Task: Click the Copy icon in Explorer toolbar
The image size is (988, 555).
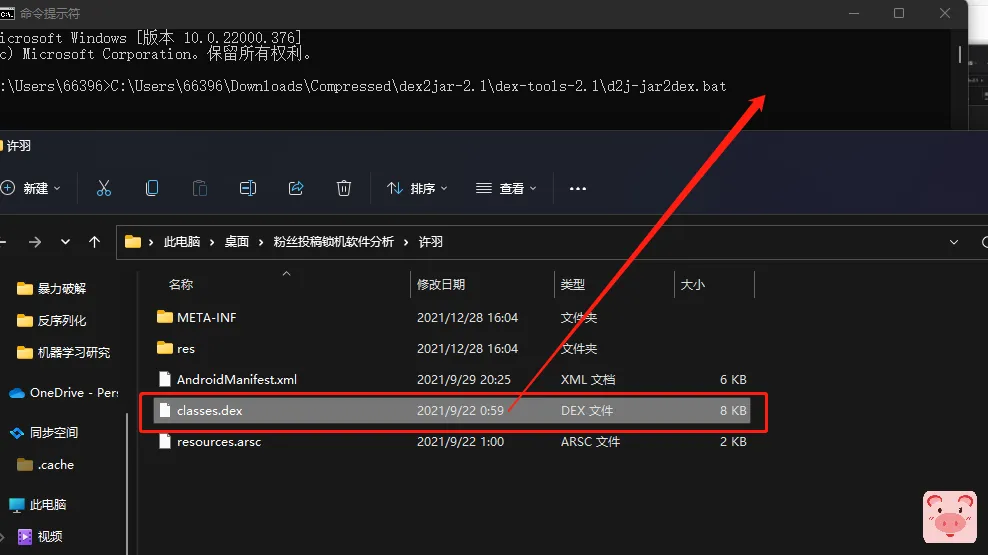Action: tap(152, 188)
